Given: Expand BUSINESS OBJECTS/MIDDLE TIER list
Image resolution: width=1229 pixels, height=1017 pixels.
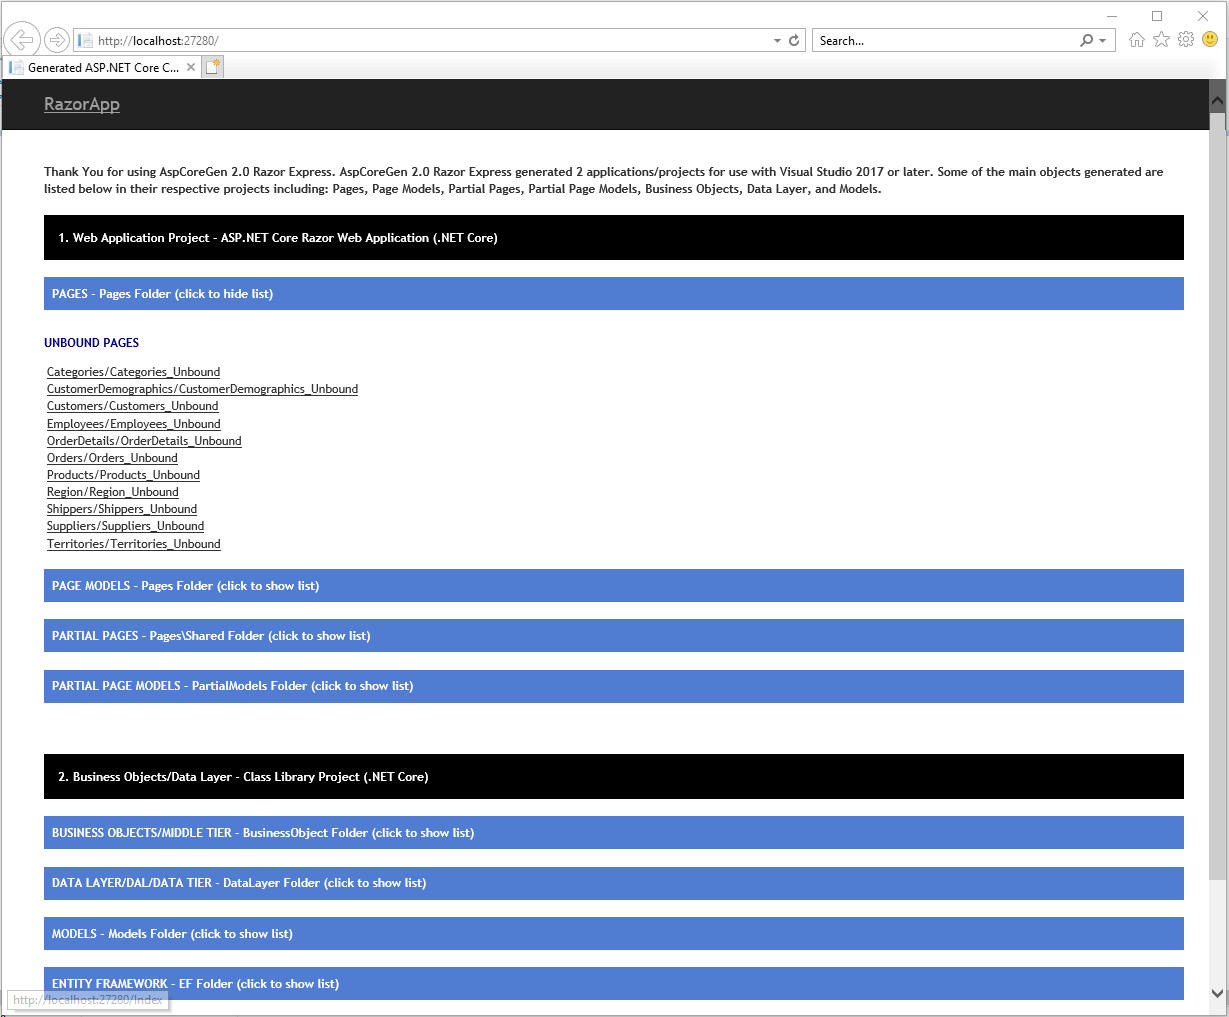Looking at the screenshot, I should tap(614, 833).
